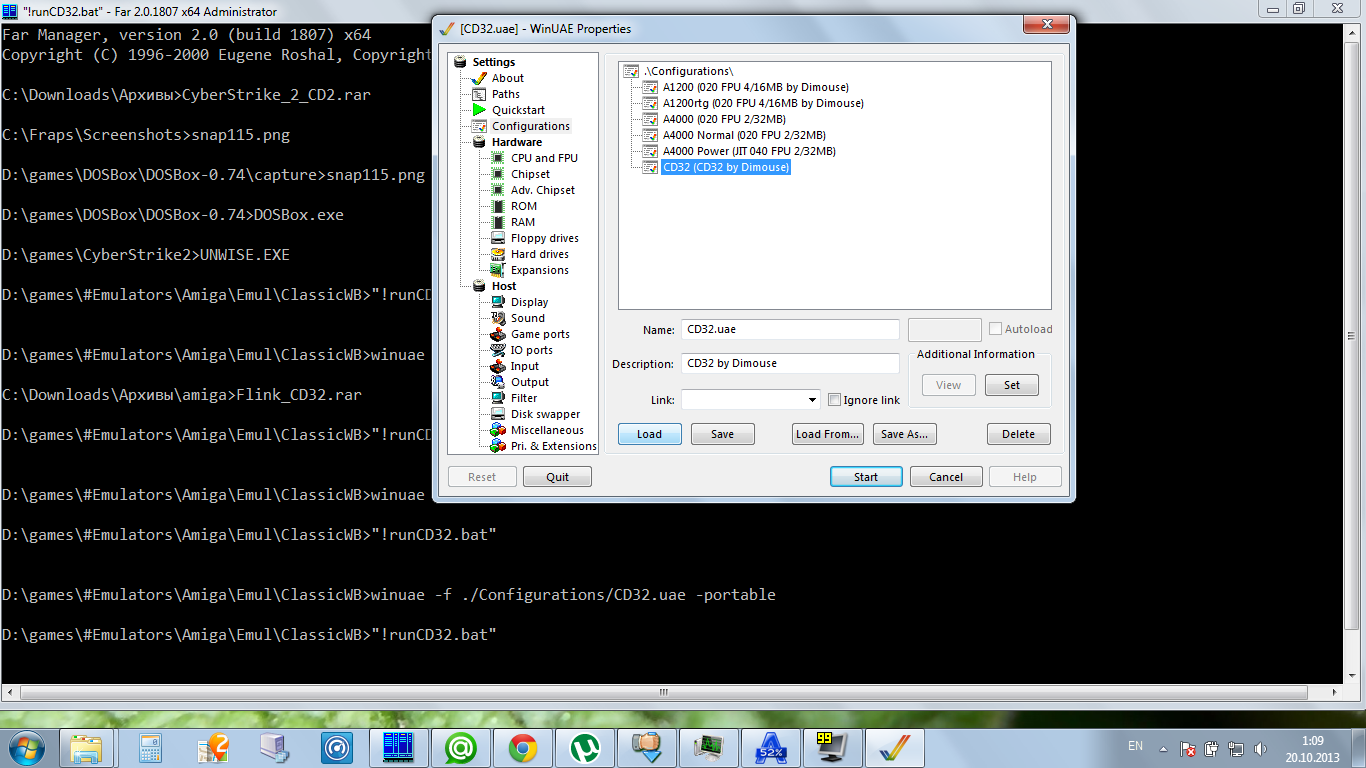The width and height of the screenshot is (1366, 768).
Task: Open Disk swapper icon
Action: coord(500,414)
